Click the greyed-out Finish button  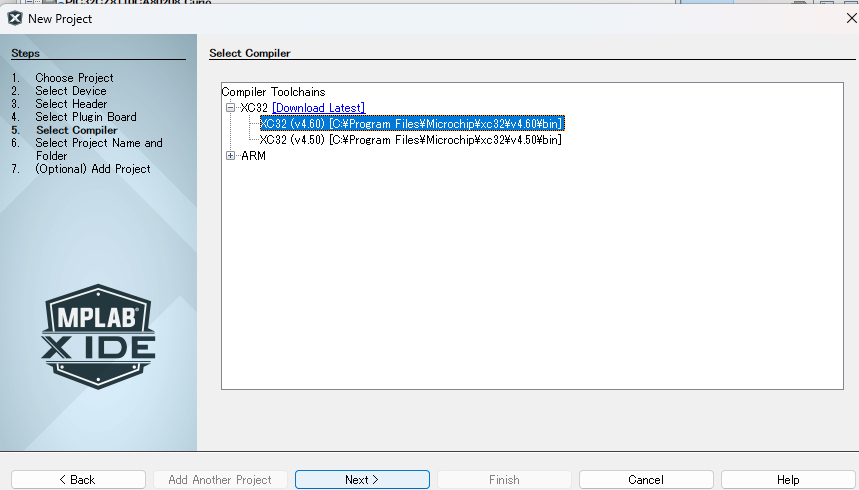[504, 480]
